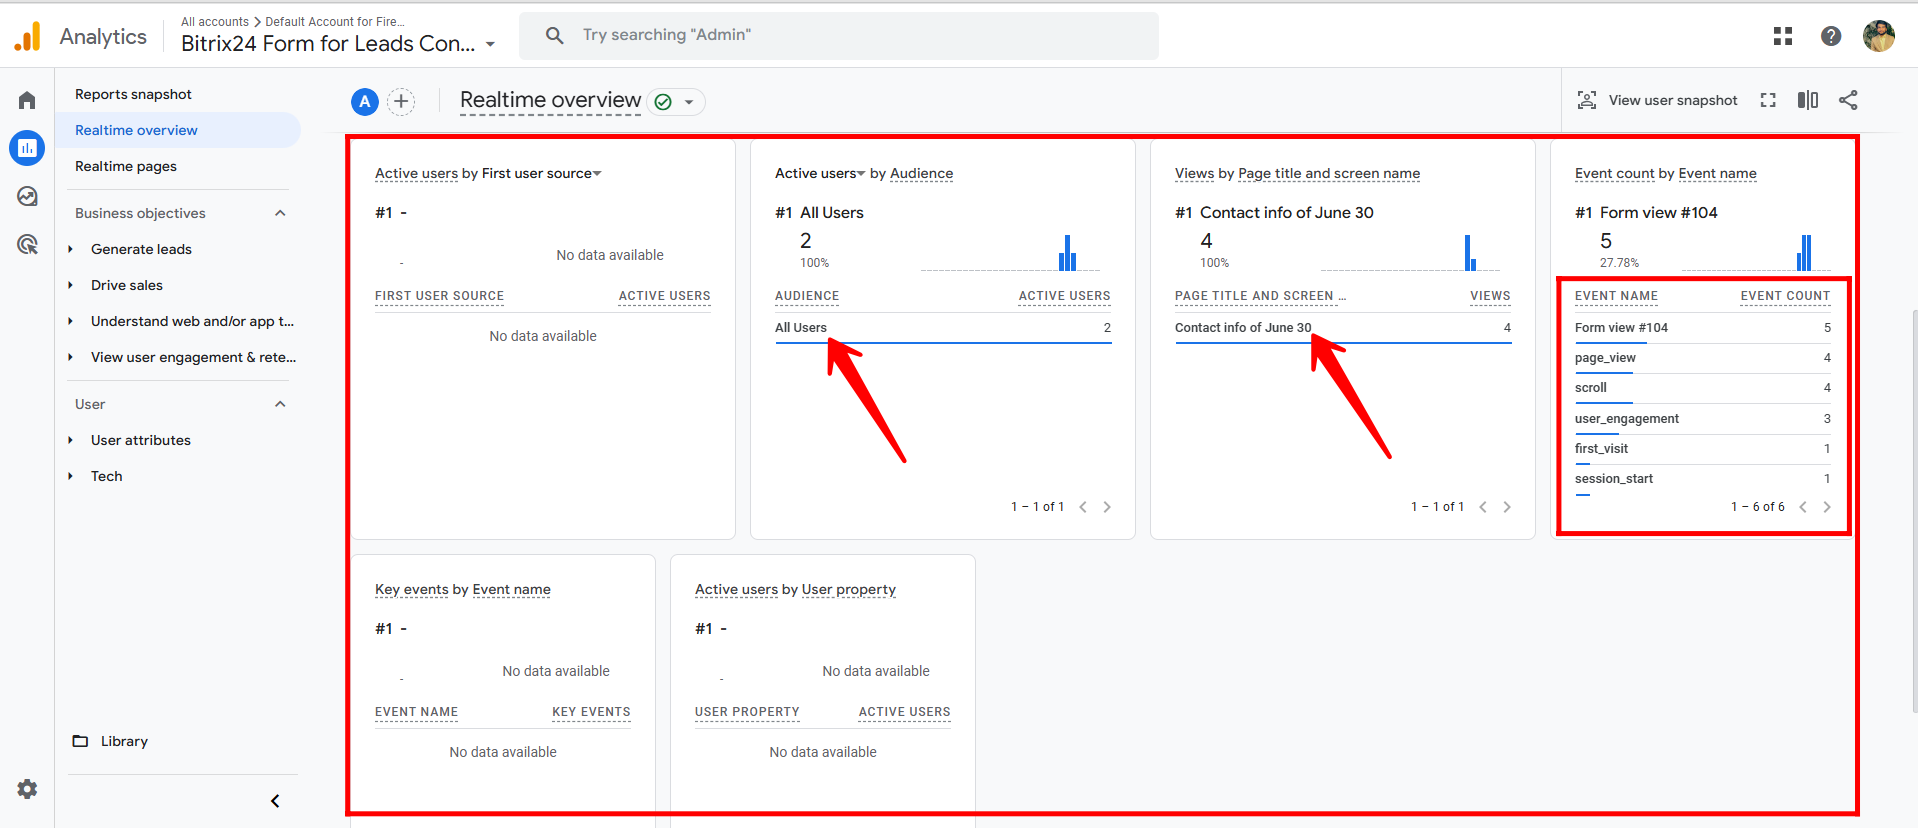The width and height of the screenshot is (1918, 828).
Task: Open the Realtime overview status dropdown arrow
Action: [689, 102]
